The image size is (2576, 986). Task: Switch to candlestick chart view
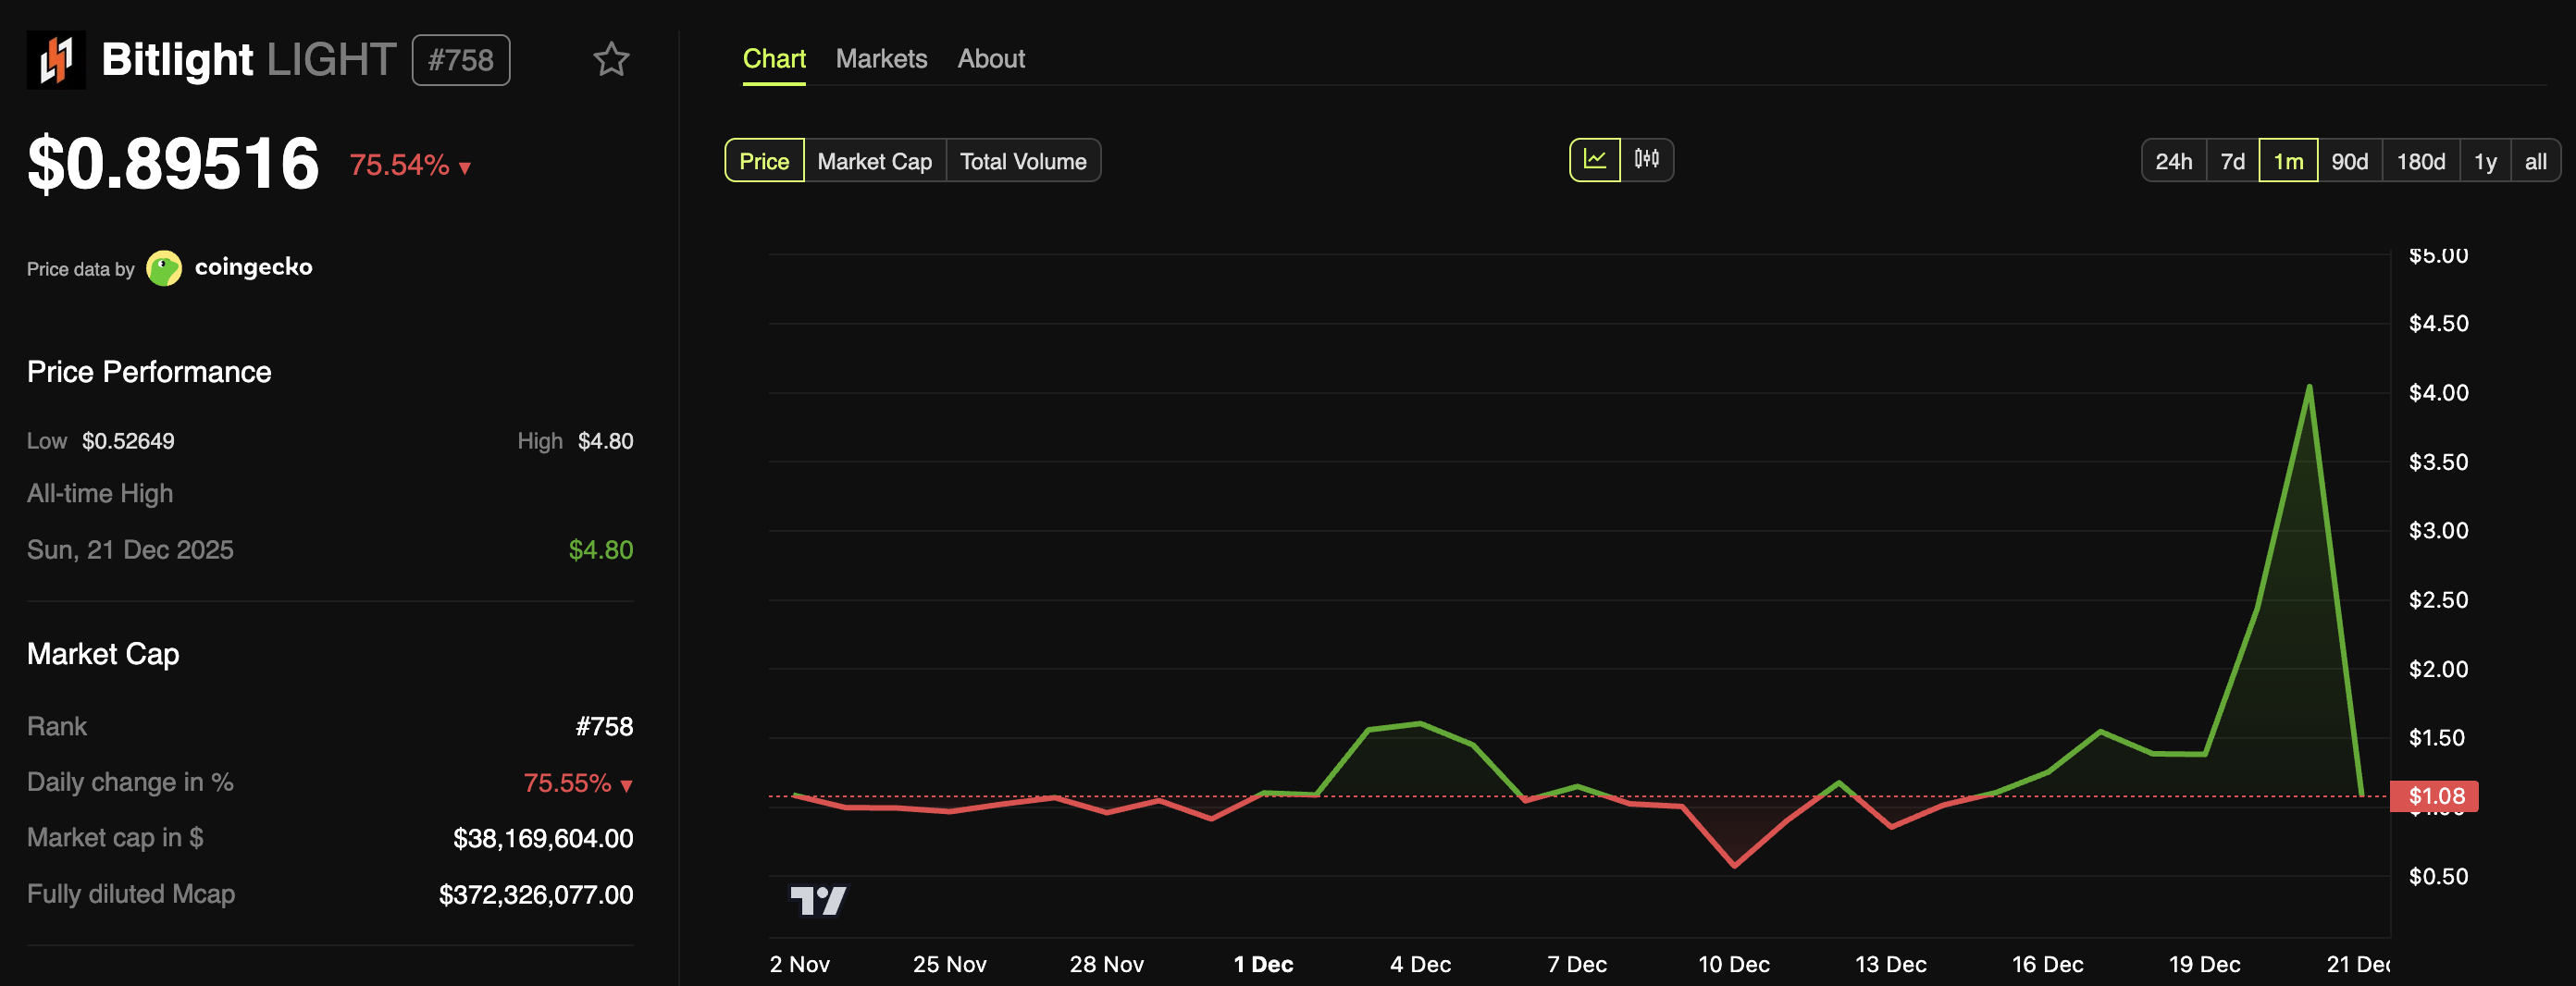[x=1646, y=159]
